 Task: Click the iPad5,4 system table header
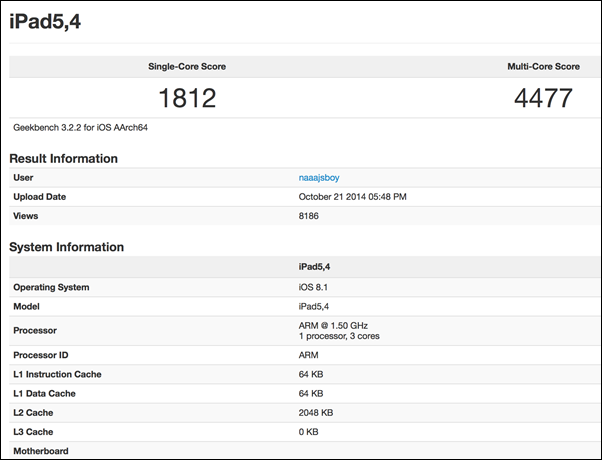tap(314, 267)
